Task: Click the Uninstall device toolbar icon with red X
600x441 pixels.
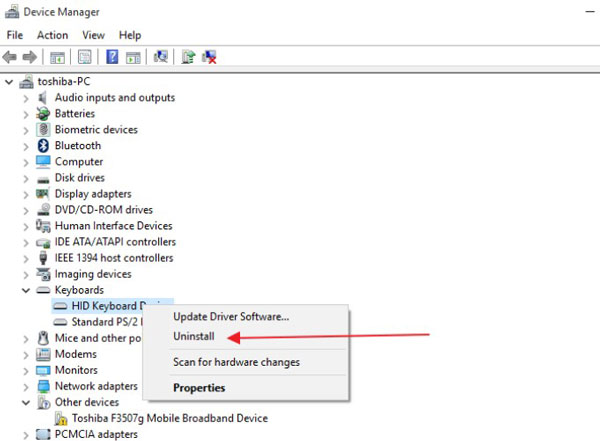Action: pos(209,57)
